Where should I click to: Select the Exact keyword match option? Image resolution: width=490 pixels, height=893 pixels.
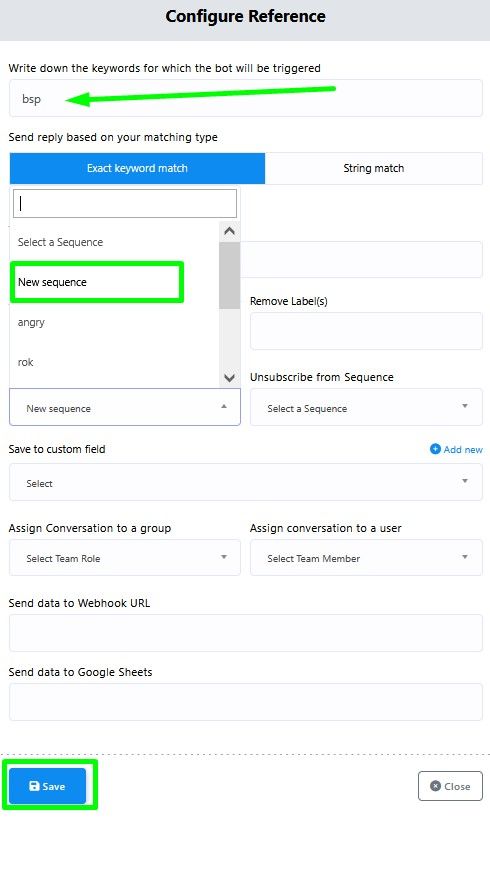pyautogui.click(x=137, y=168)
